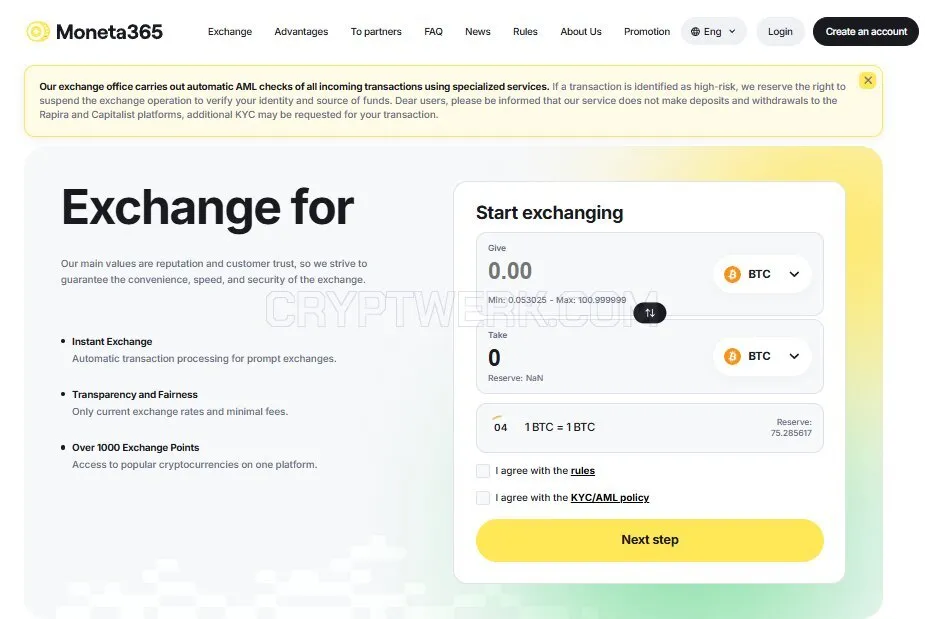Screen dimensions: 925x619
Task: Open the KYC/AML policy link
Action: 609,498
